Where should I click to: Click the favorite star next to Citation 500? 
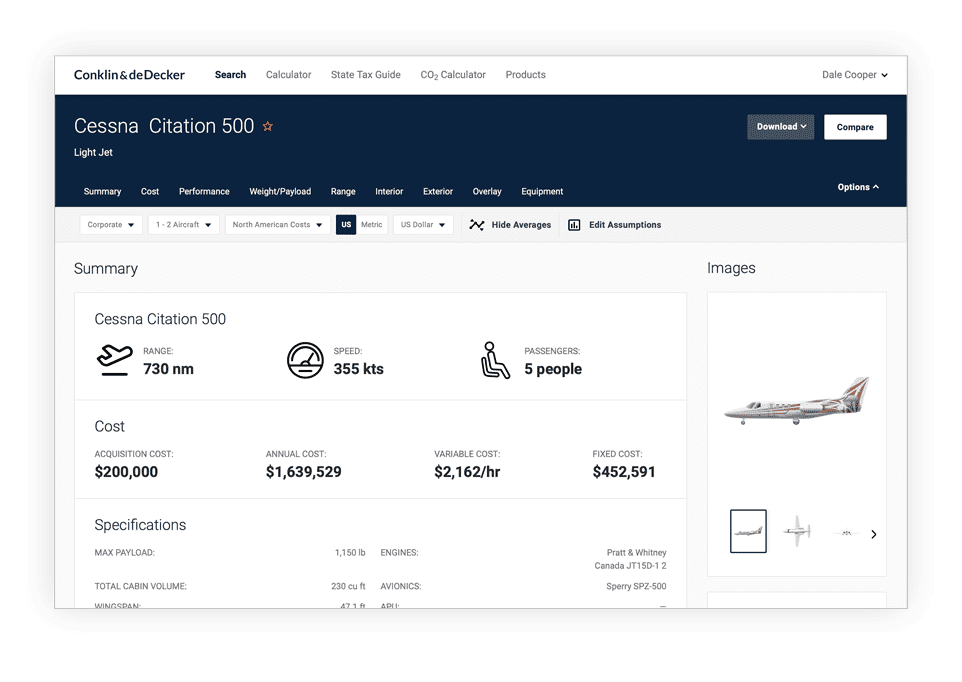(x=268, y=127)
